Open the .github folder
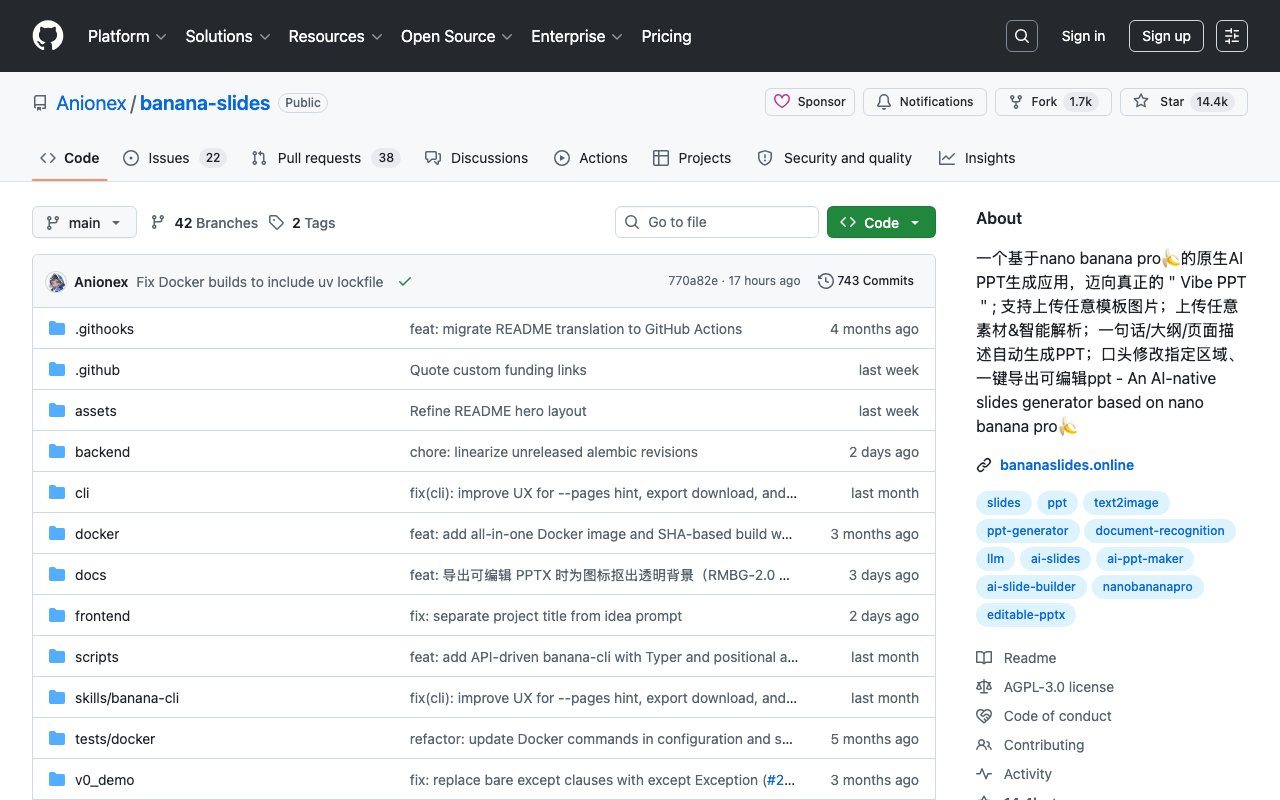1280x800 pixels. pyautogui.click(x=97, y=370)
